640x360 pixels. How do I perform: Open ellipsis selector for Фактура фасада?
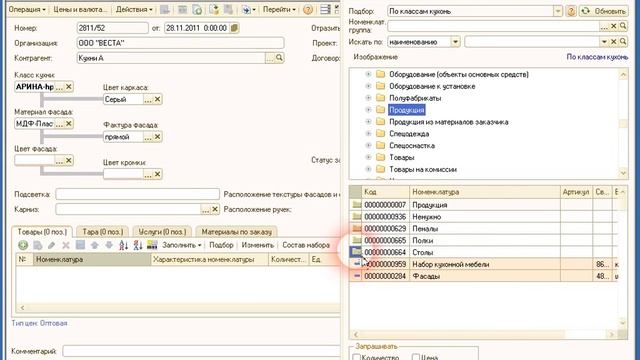click(148, 137)
